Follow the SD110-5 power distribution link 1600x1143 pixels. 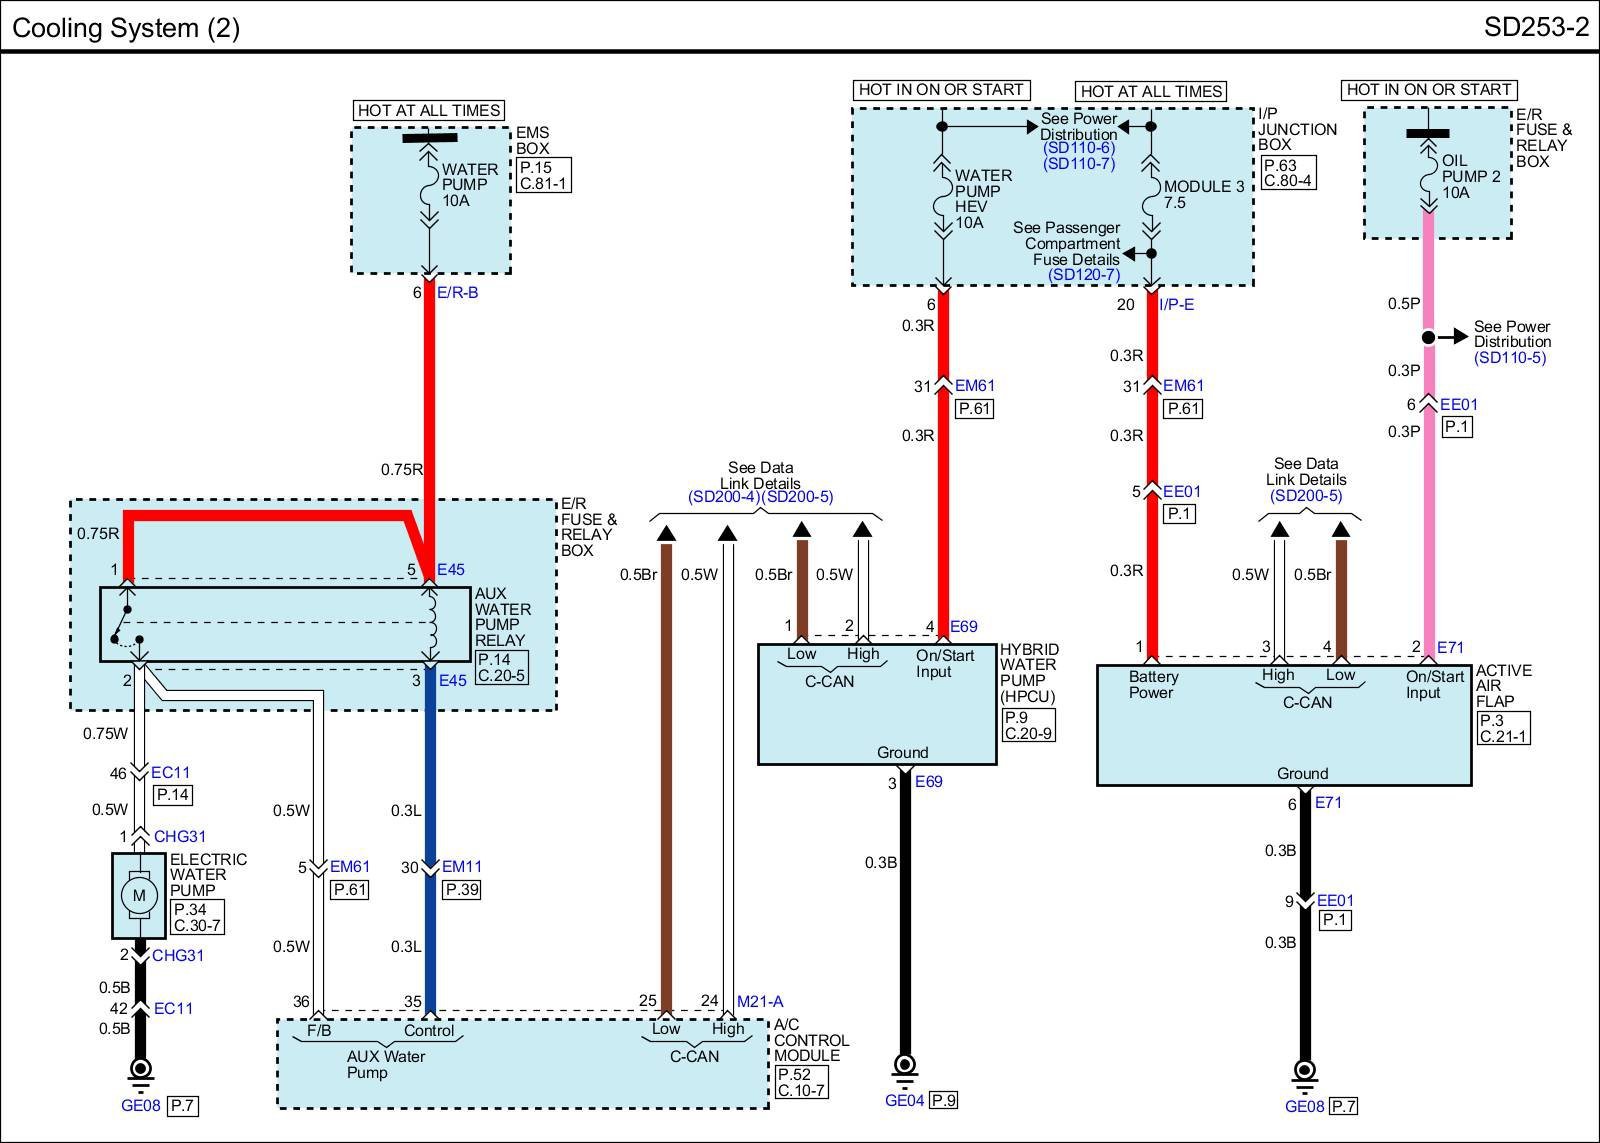point(1509,357)
